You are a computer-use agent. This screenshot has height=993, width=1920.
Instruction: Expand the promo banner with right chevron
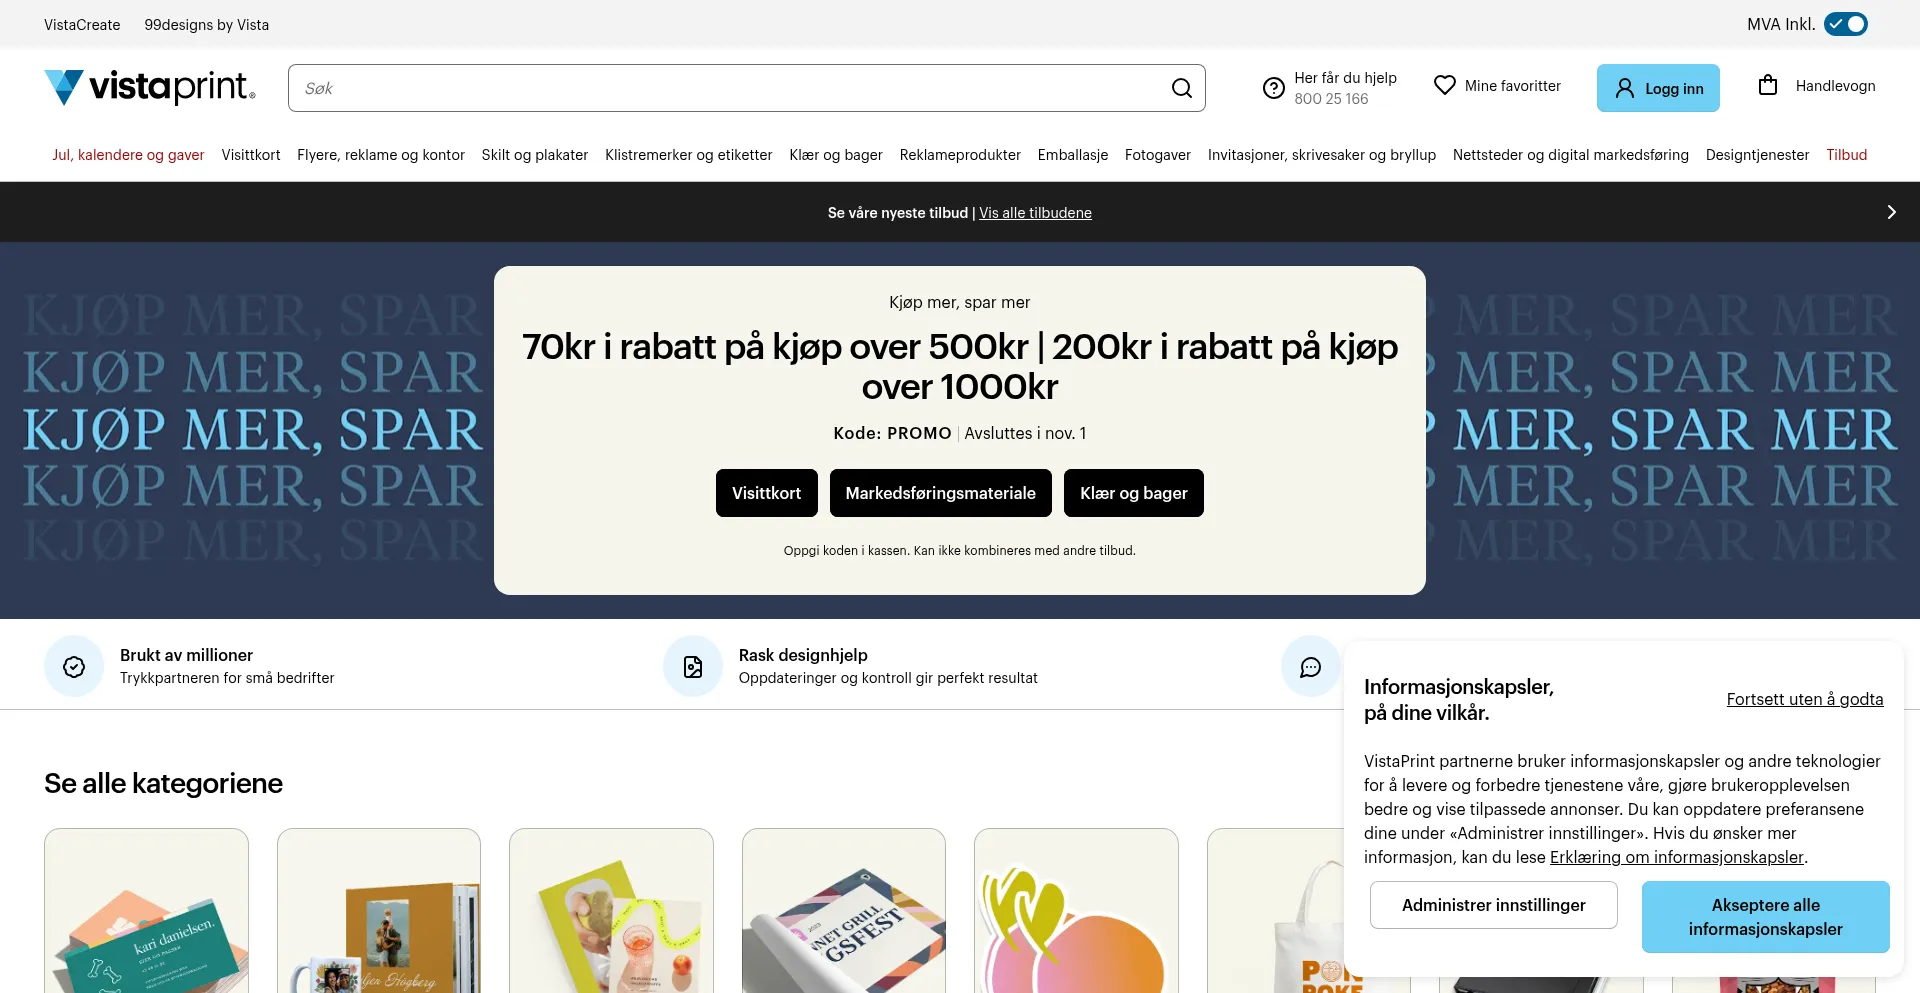point(1891,212)
